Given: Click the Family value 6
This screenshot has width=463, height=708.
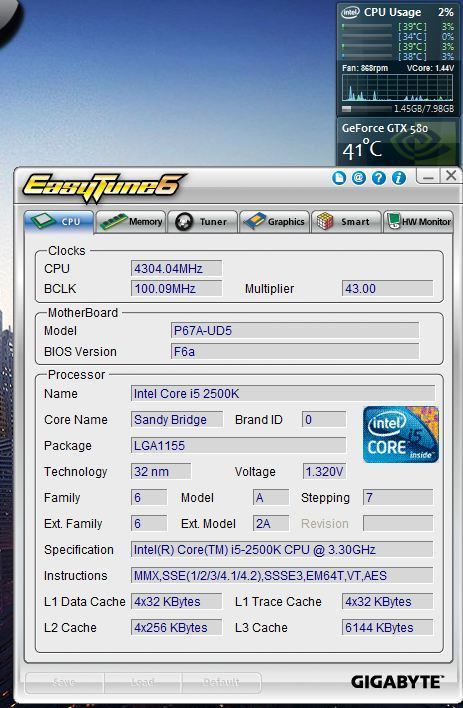Looking at the screenshot, I should click(x=149, y=497).
